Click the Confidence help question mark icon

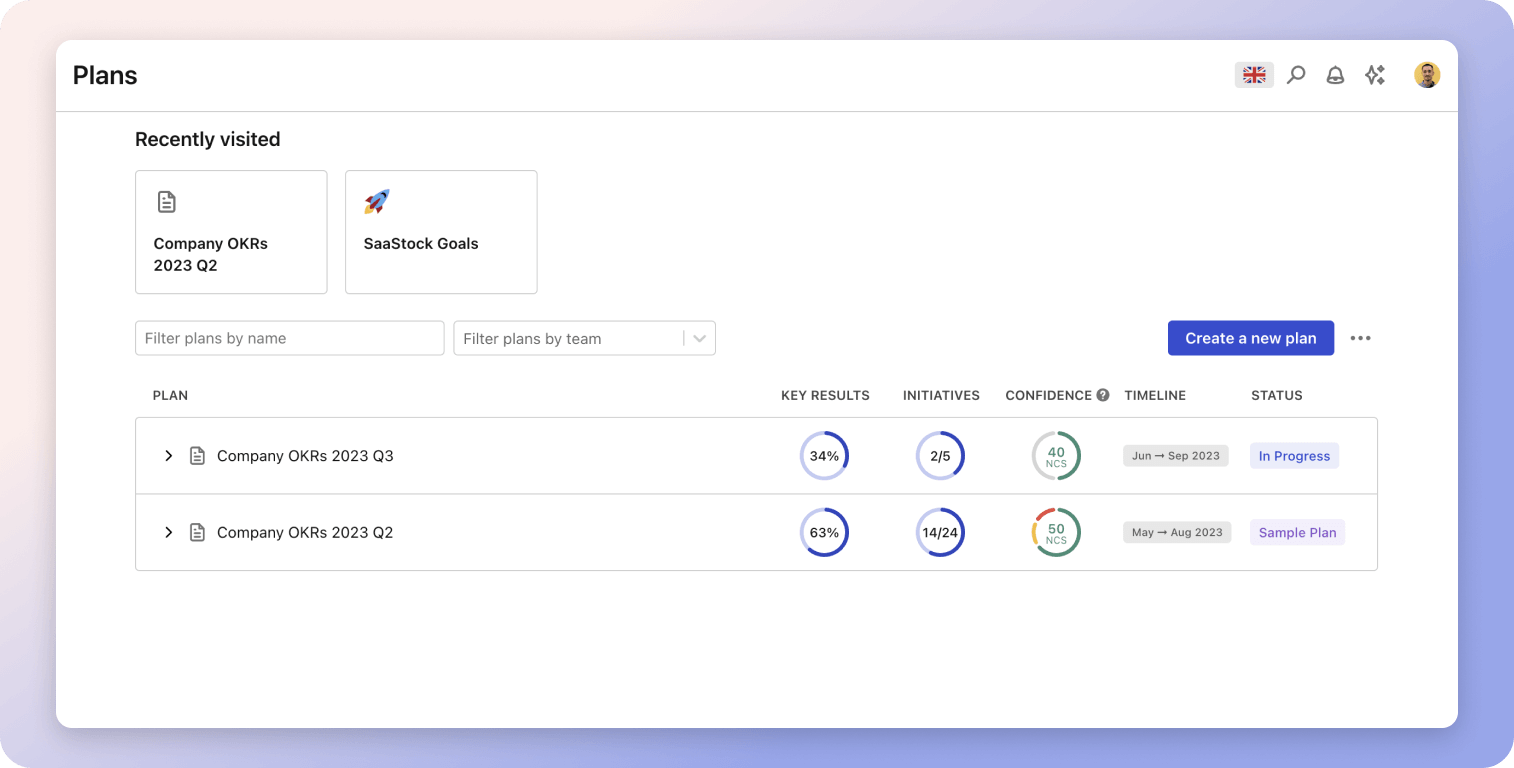click(x=1103, y=395)
